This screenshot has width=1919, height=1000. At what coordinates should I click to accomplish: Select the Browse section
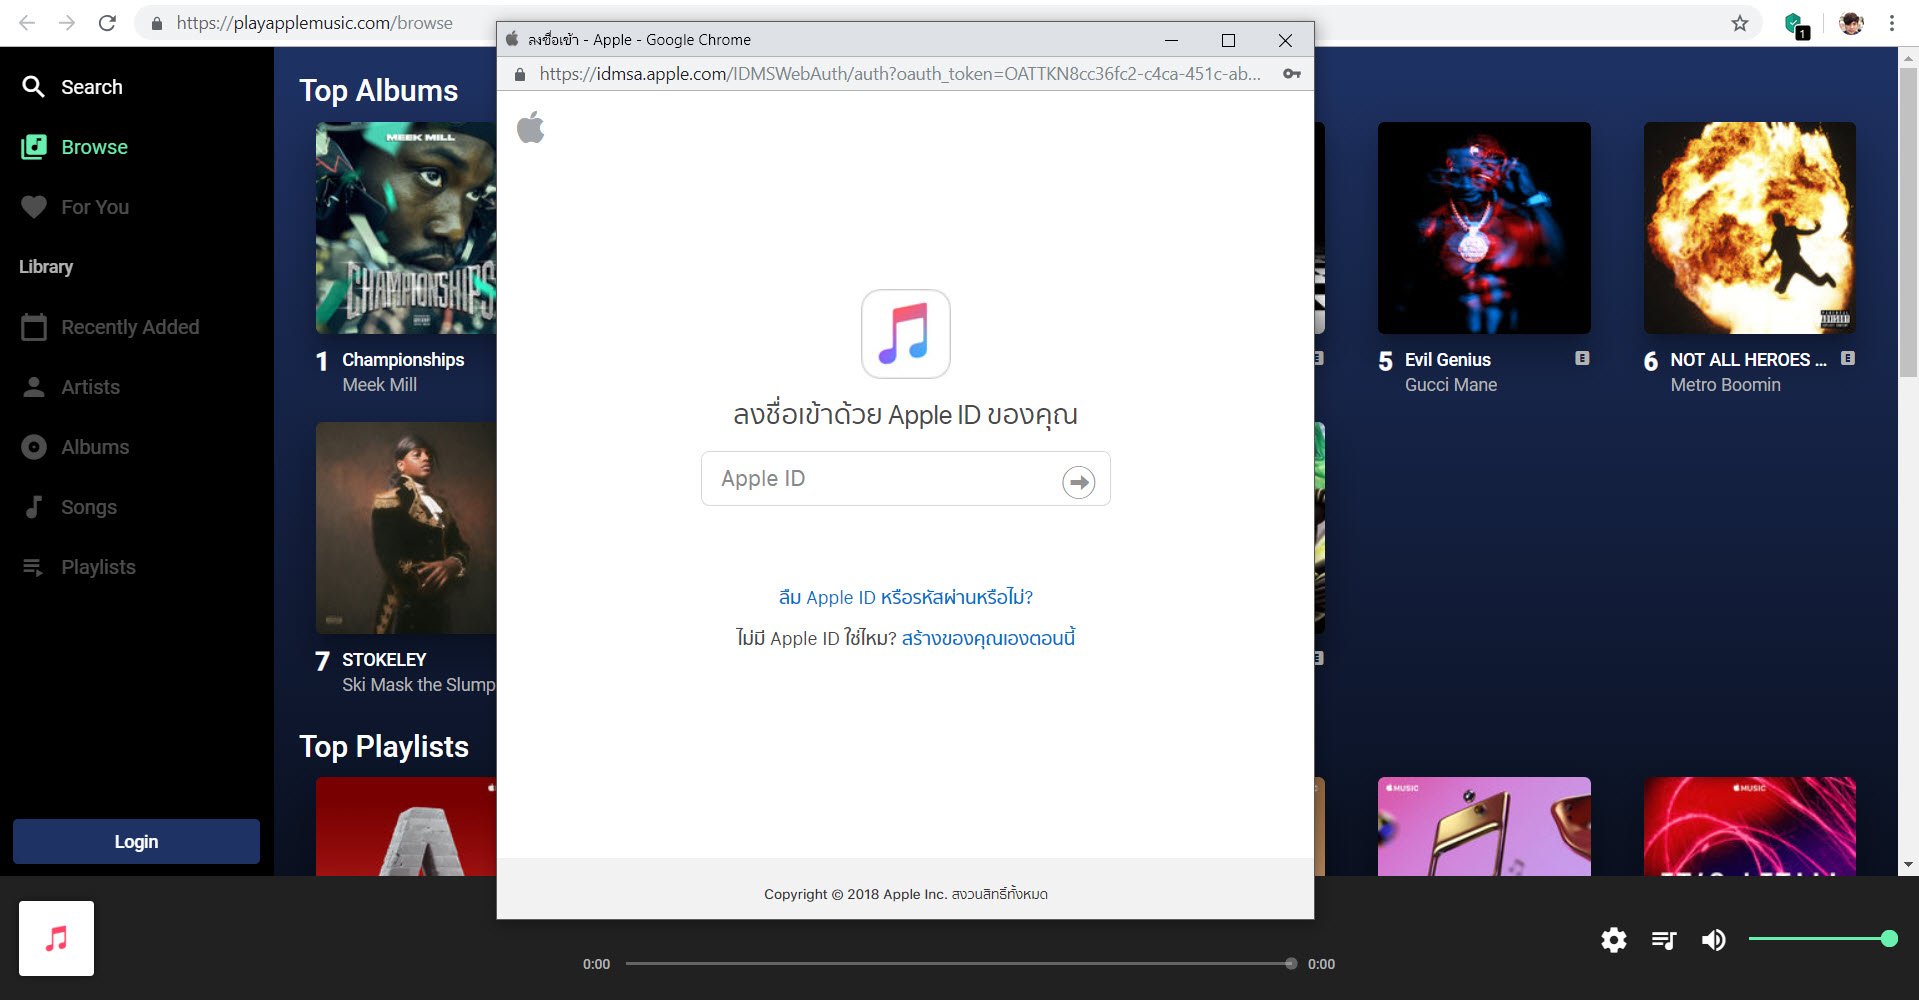(96, 146)
